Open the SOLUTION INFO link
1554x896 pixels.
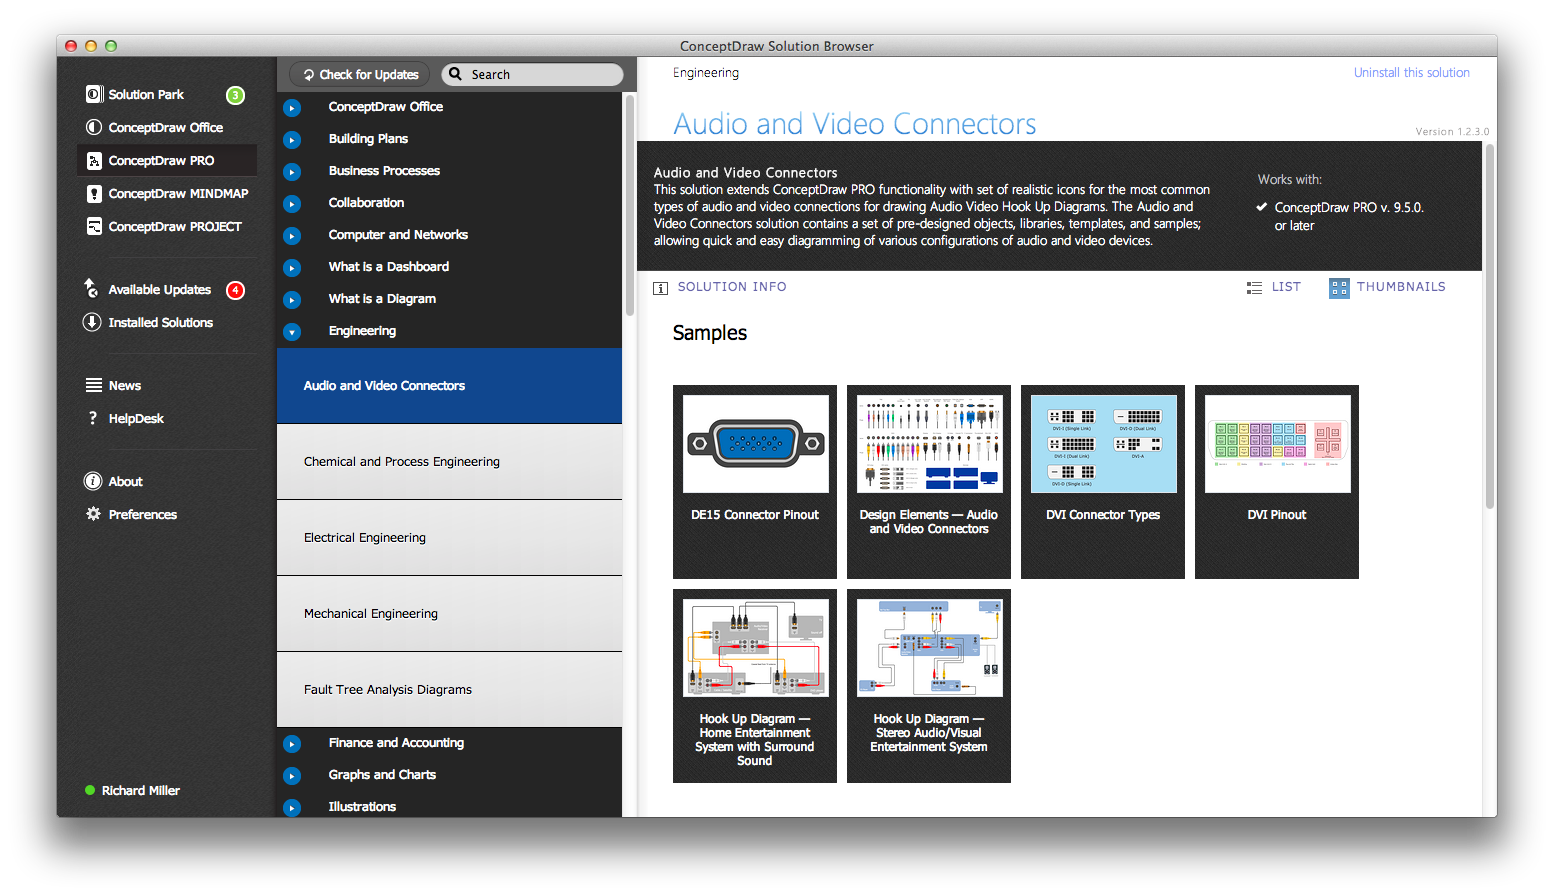point(732,287)
